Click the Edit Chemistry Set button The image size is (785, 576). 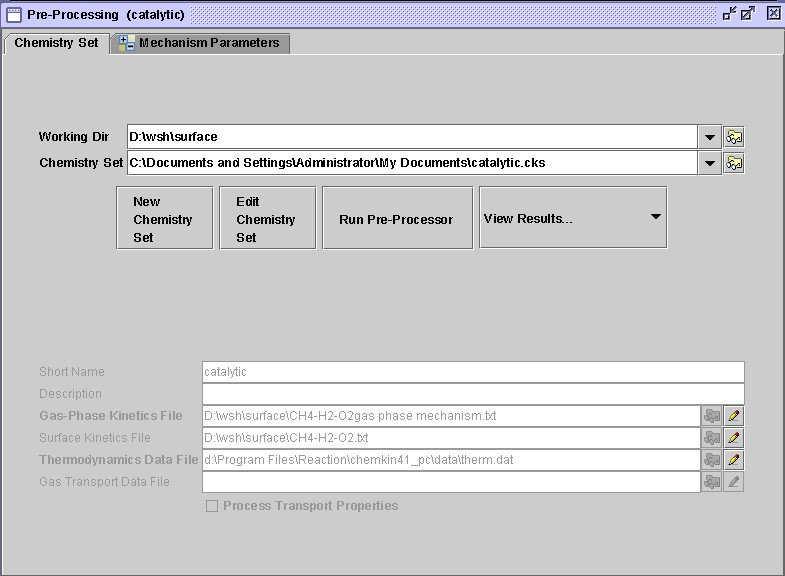267,218
